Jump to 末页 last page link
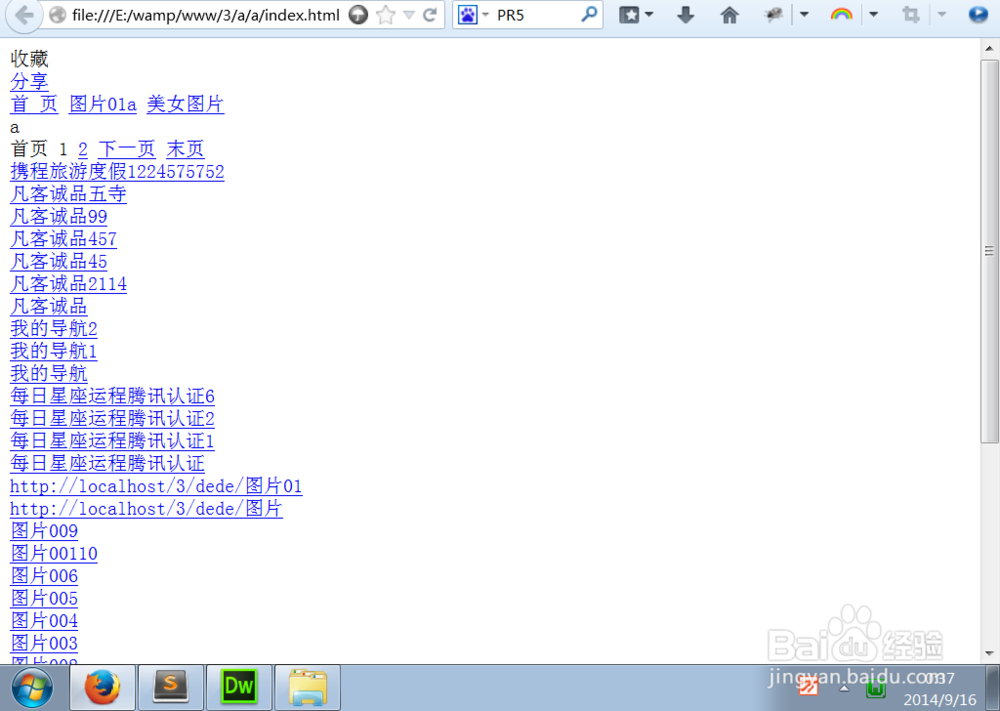The width and height of the screenshot is (1000, 711). 186,149
